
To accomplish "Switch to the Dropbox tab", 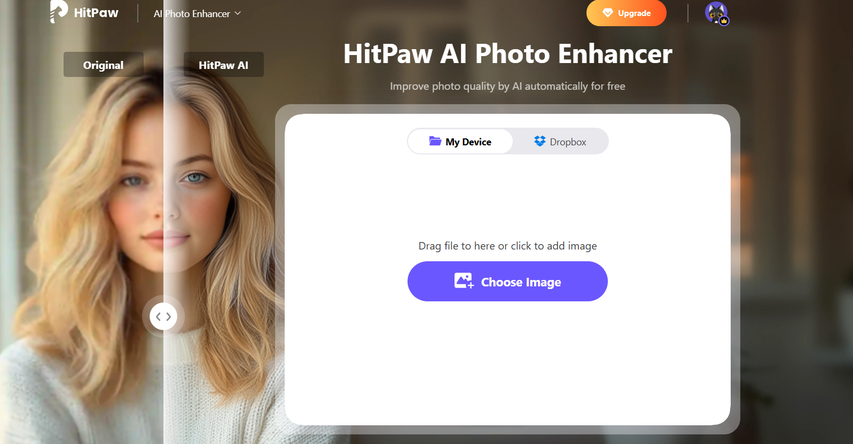I will 560,141.
